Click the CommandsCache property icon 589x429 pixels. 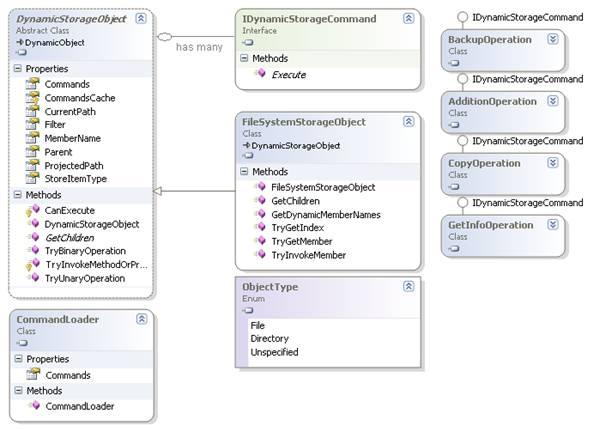32,97
